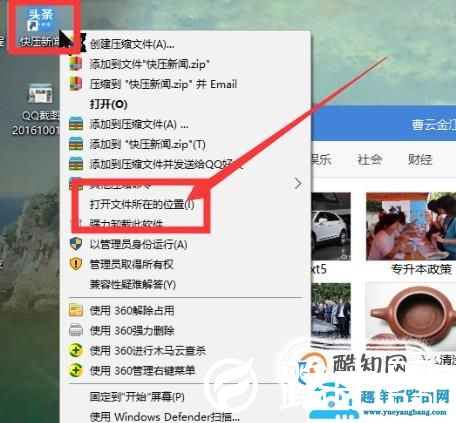
Task: Select 添加到压缩文件(A) ... entry
Action: pos(139,124)
